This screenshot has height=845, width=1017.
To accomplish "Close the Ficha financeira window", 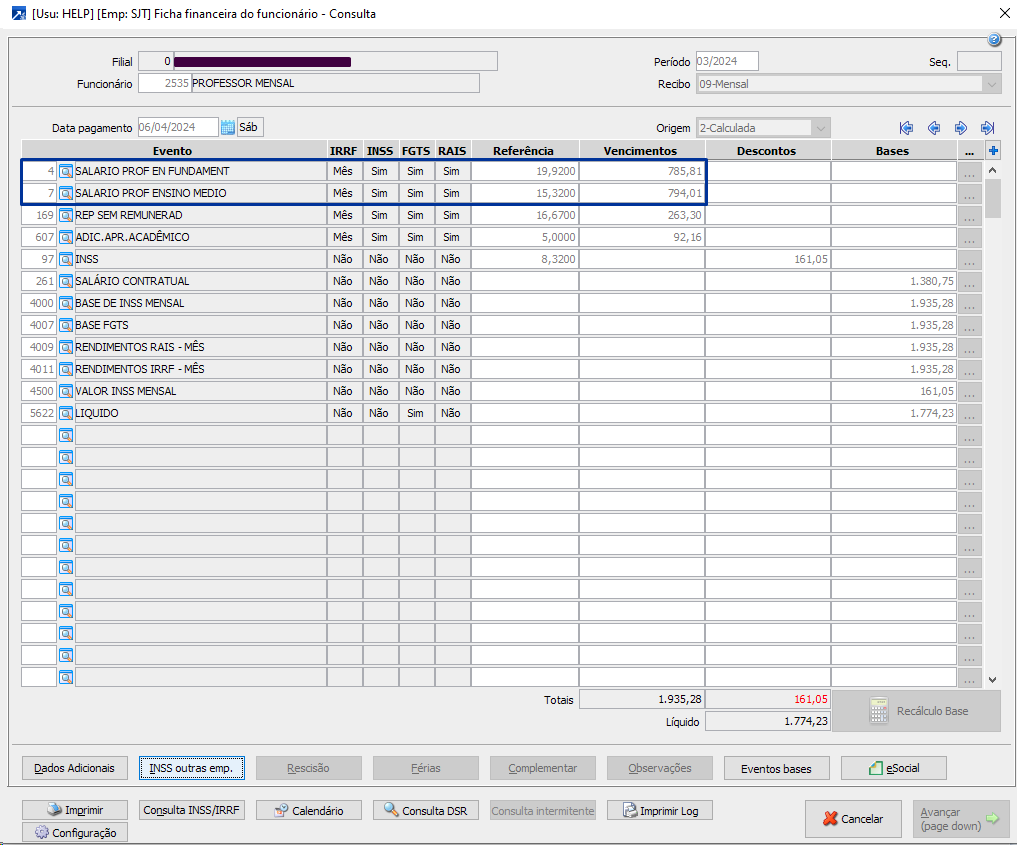I will [1004, 13].
